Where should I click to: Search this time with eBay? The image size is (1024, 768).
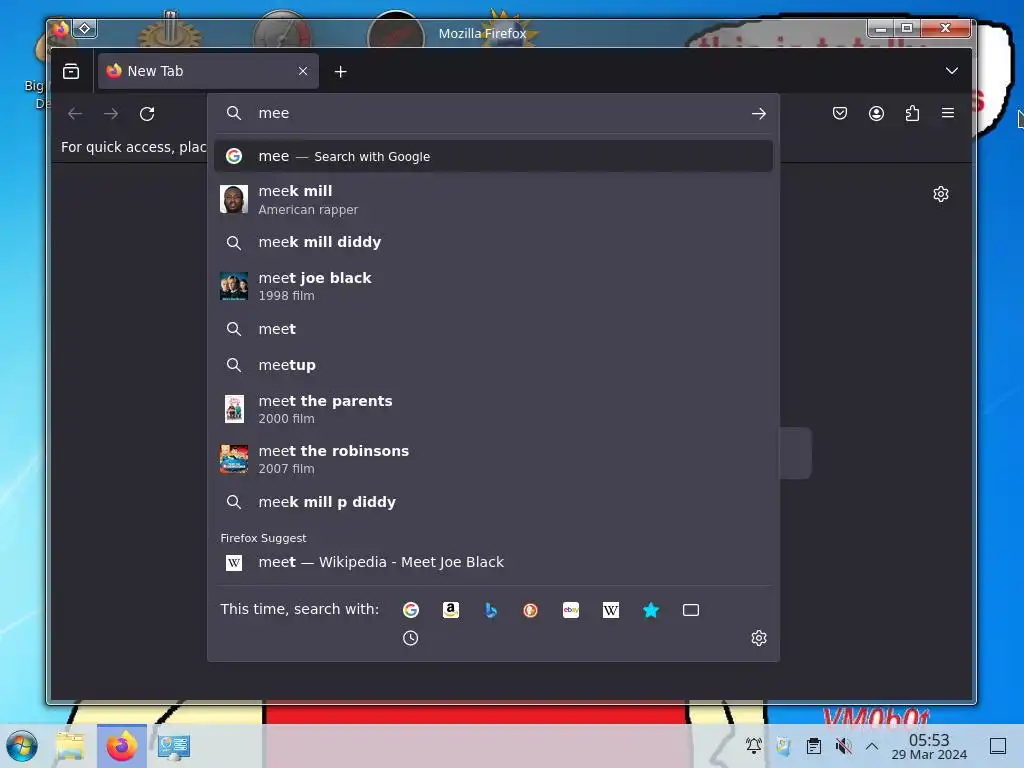[x=571, y=610]
